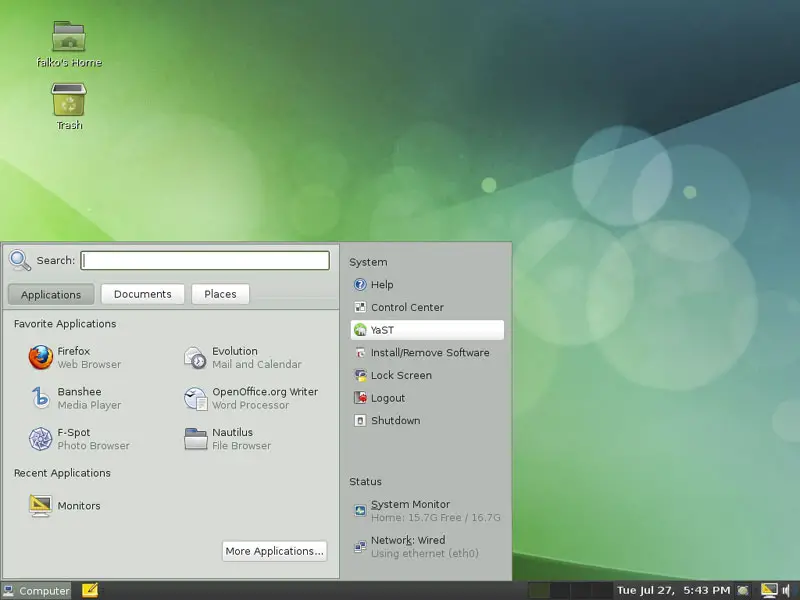Viewport: 800px width, 600px height.
Task: Open Evolution mail and calendar
Action: click(x=243, y=357)
